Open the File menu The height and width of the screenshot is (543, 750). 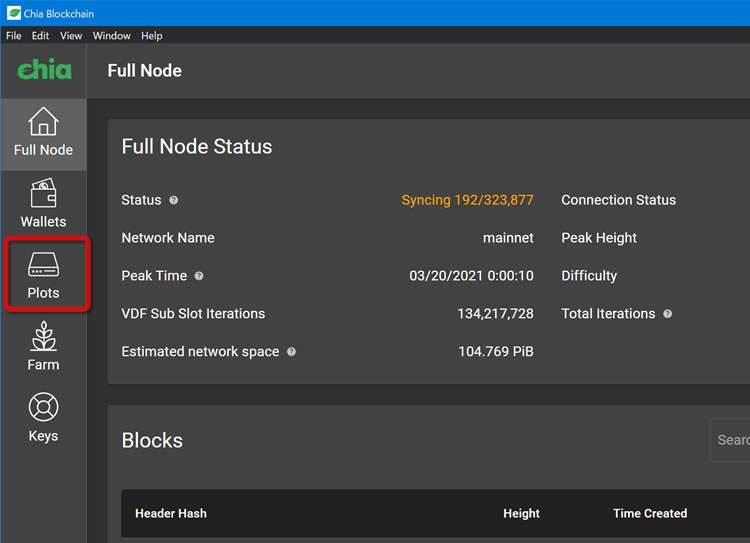[x=13, y=36]
